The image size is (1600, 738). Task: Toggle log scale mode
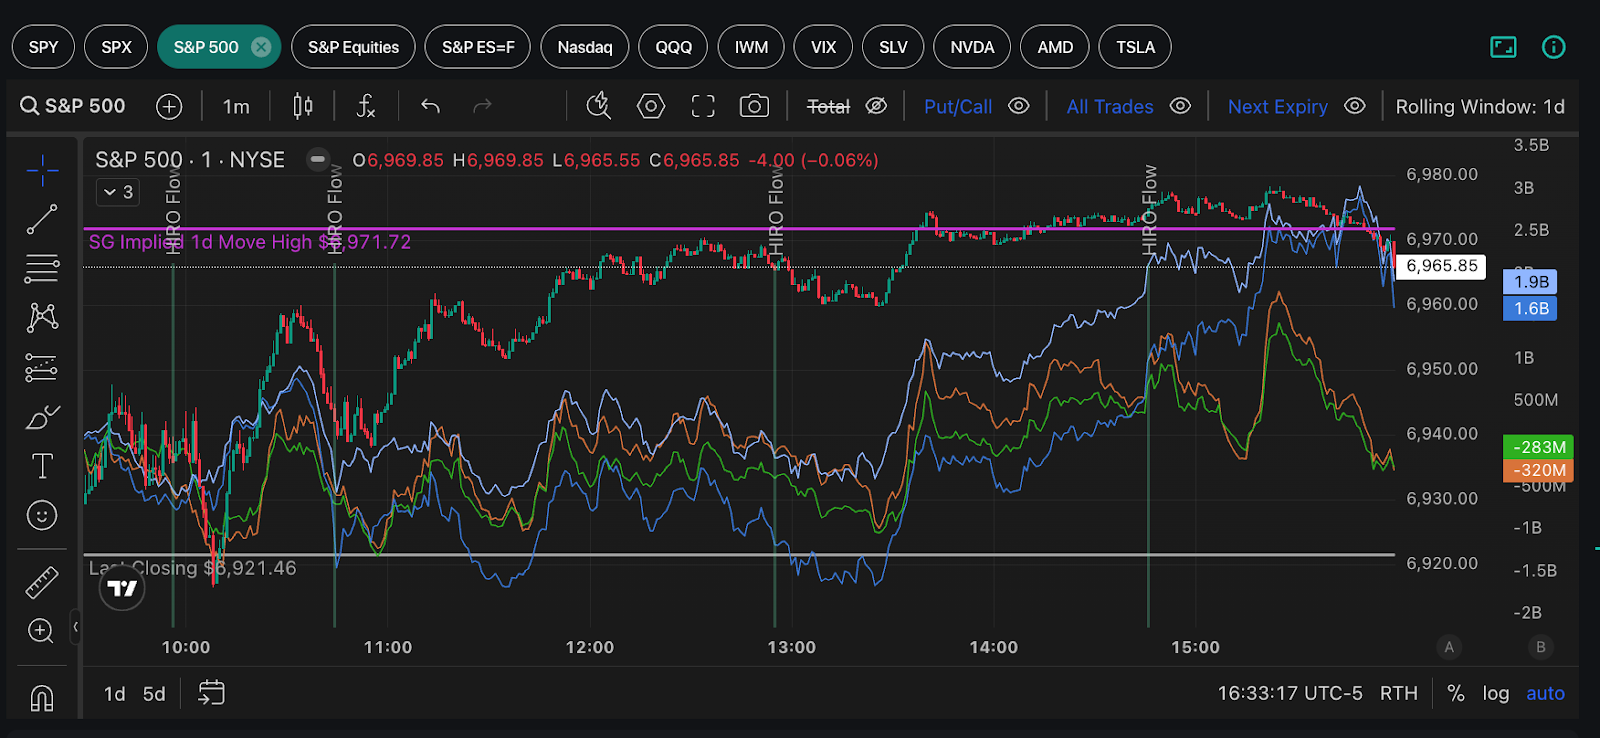[1496, 693]
